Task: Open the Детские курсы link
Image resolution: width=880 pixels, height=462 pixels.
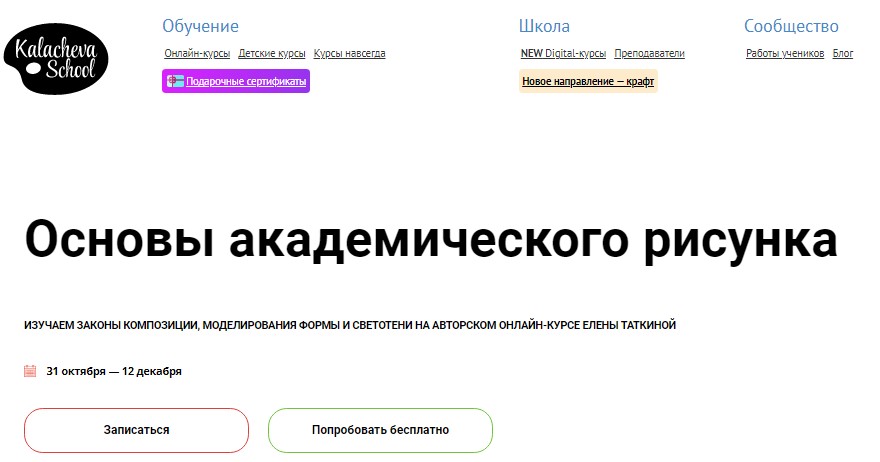Action: 272,54
